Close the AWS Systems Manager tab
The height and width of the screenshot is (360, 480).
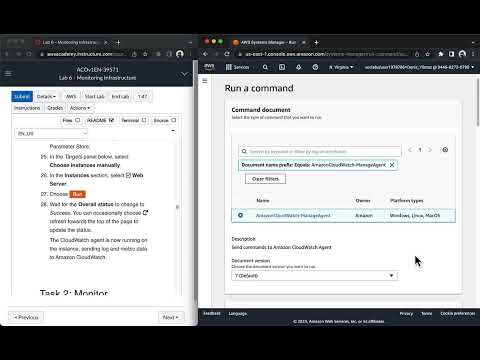tap(304, 42)
